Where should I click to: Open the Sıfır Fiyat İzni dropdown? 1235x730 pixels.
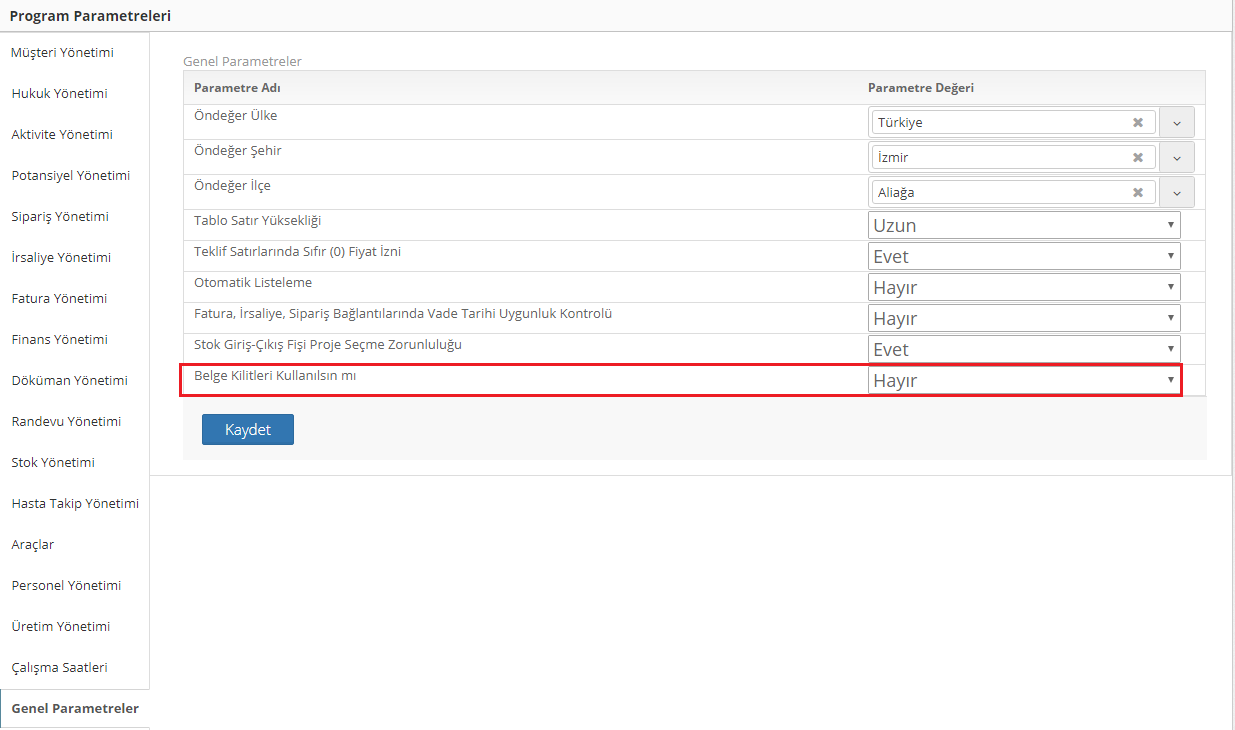point(1023,256)
